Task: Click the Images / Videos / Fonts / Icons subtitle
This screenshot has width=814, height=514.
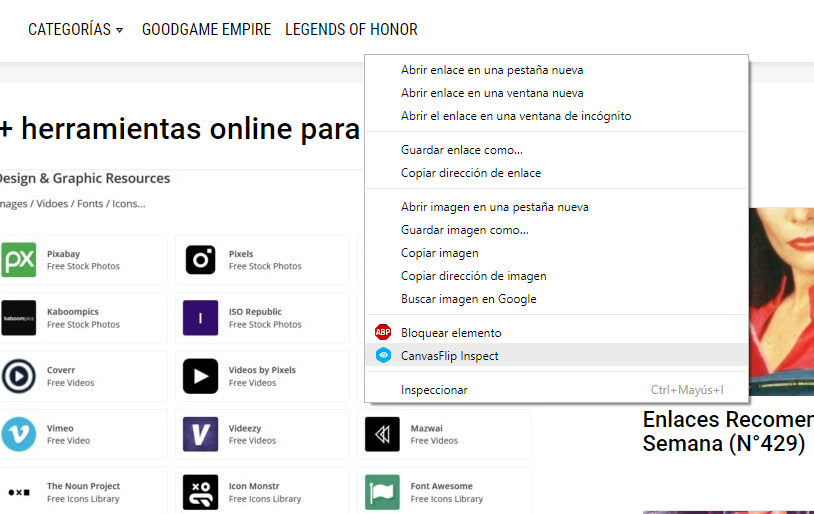Action: click(73, 204)
